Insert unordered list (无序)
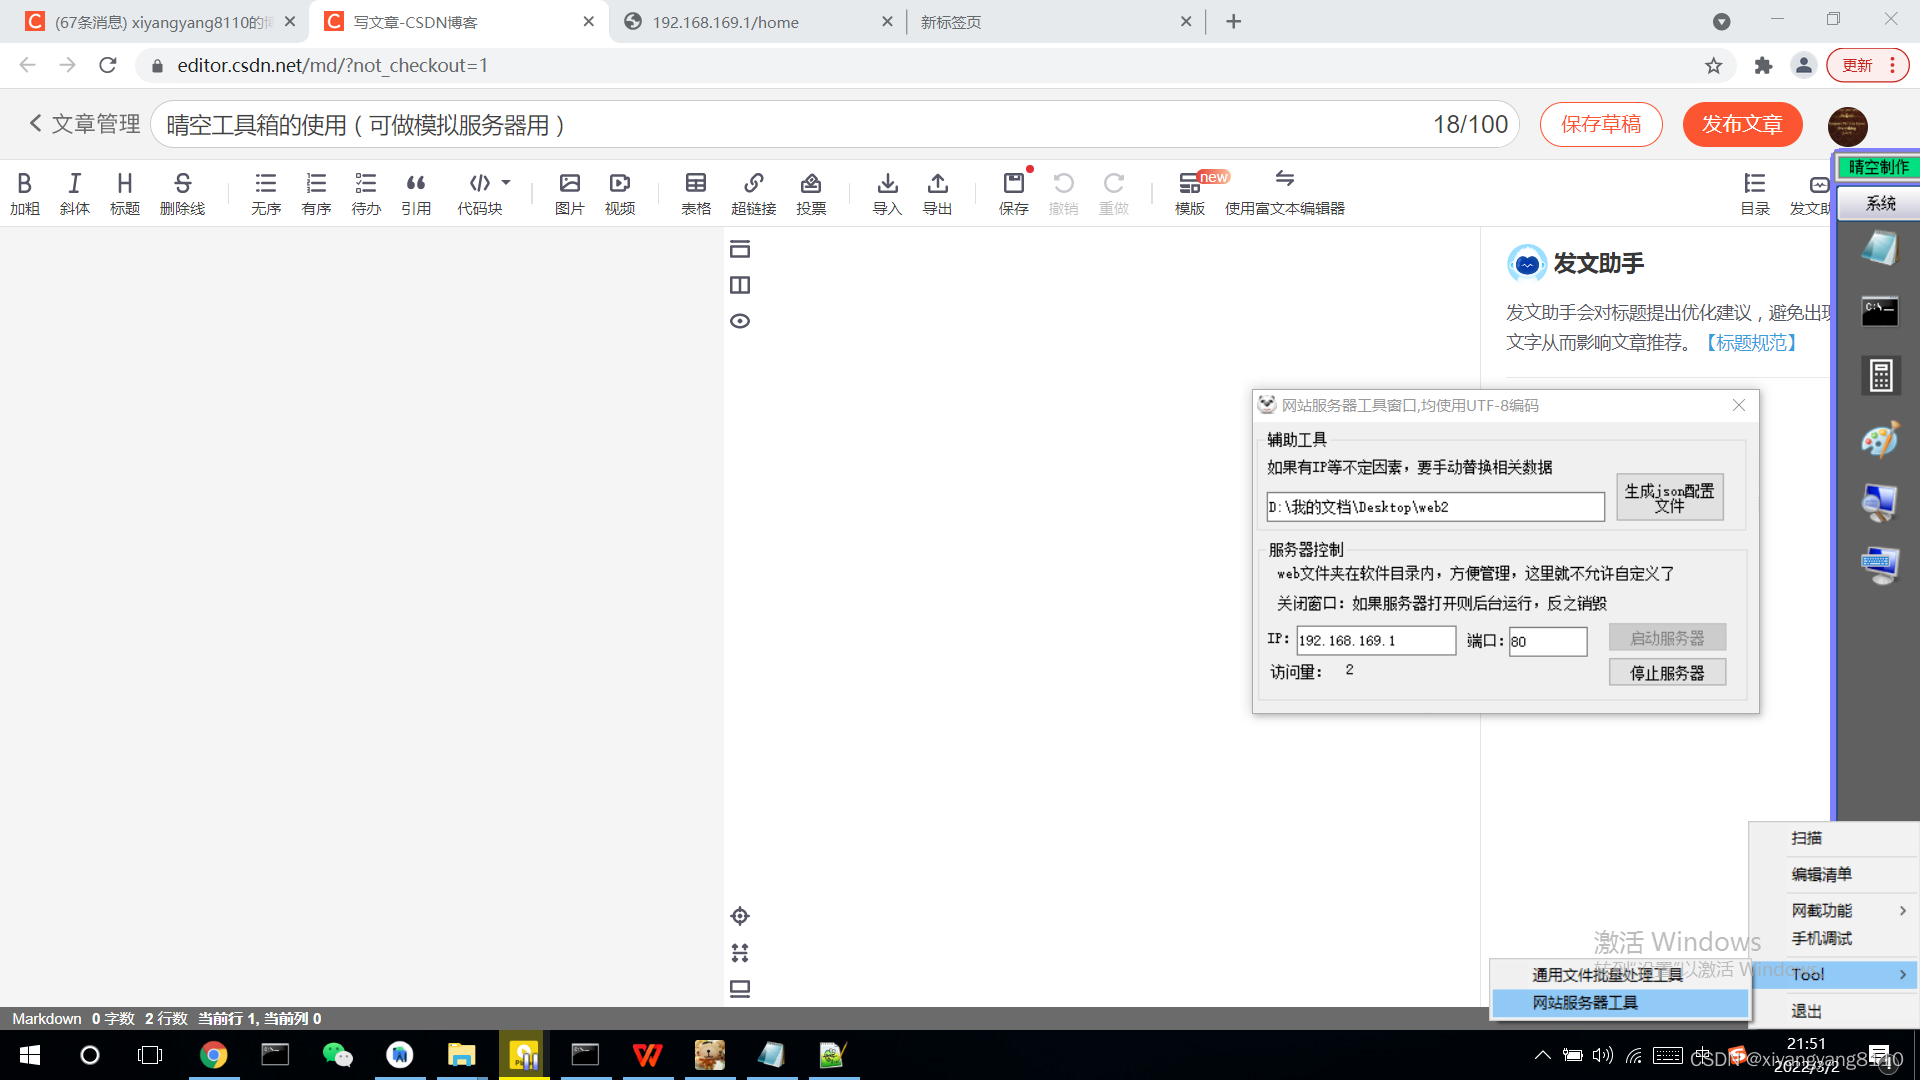Viewport: 1920px width, 1080px height. 266,193
